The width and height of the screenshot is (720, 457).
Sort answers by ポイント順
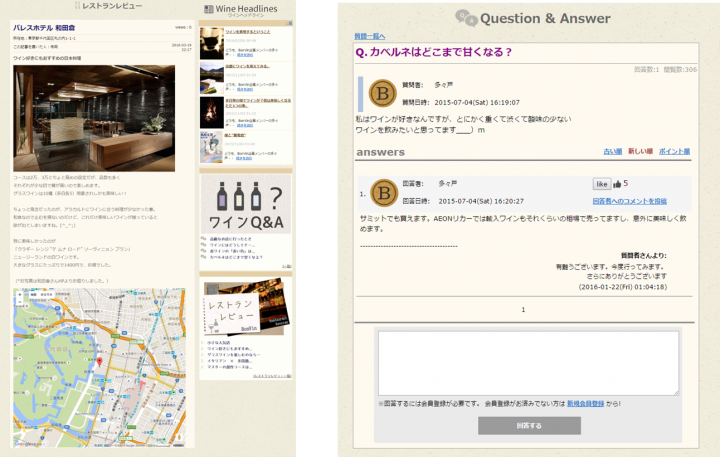tap(674, 152)
